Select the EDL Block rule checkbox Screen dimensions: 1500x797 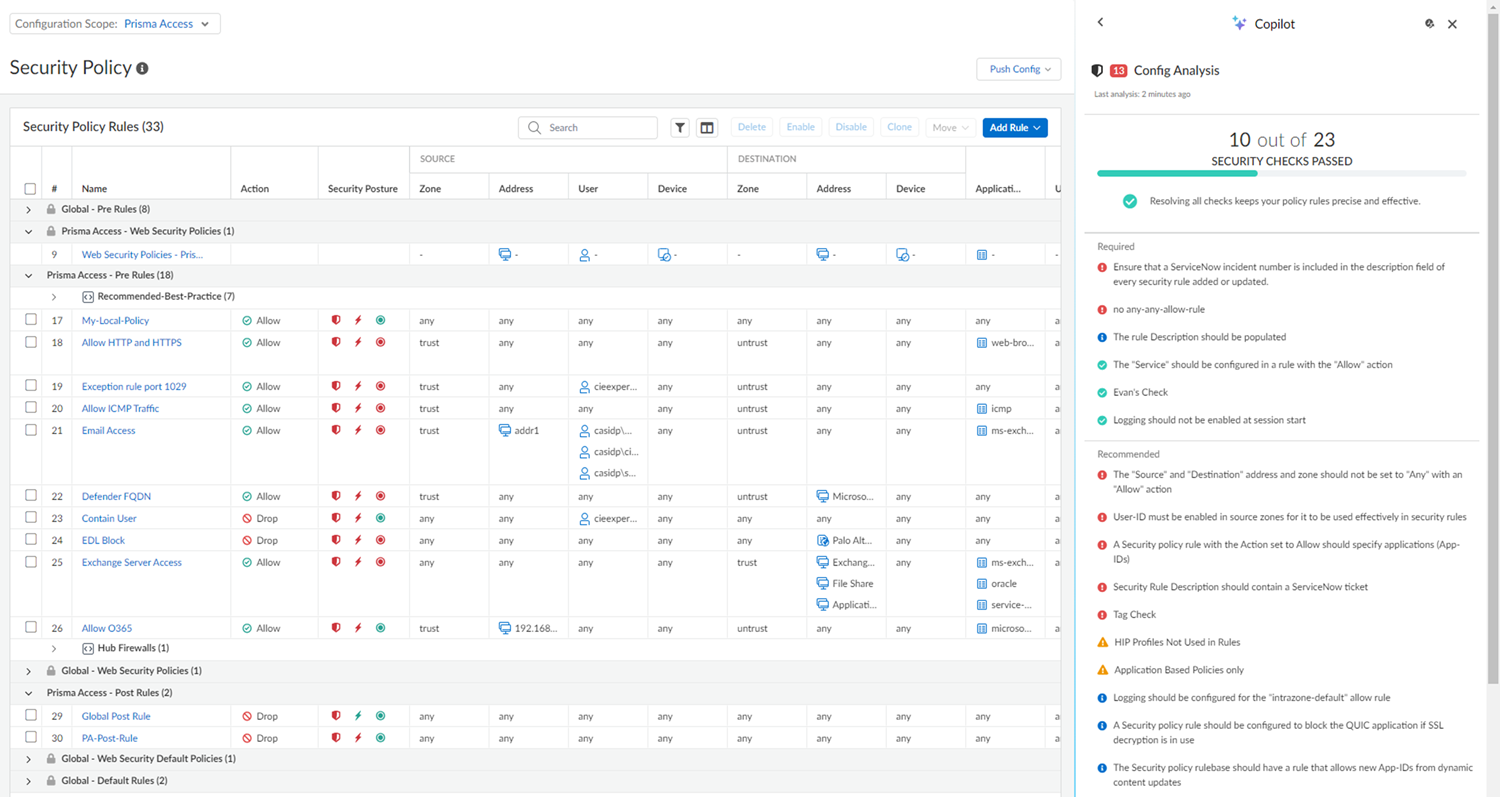point(30,540)
